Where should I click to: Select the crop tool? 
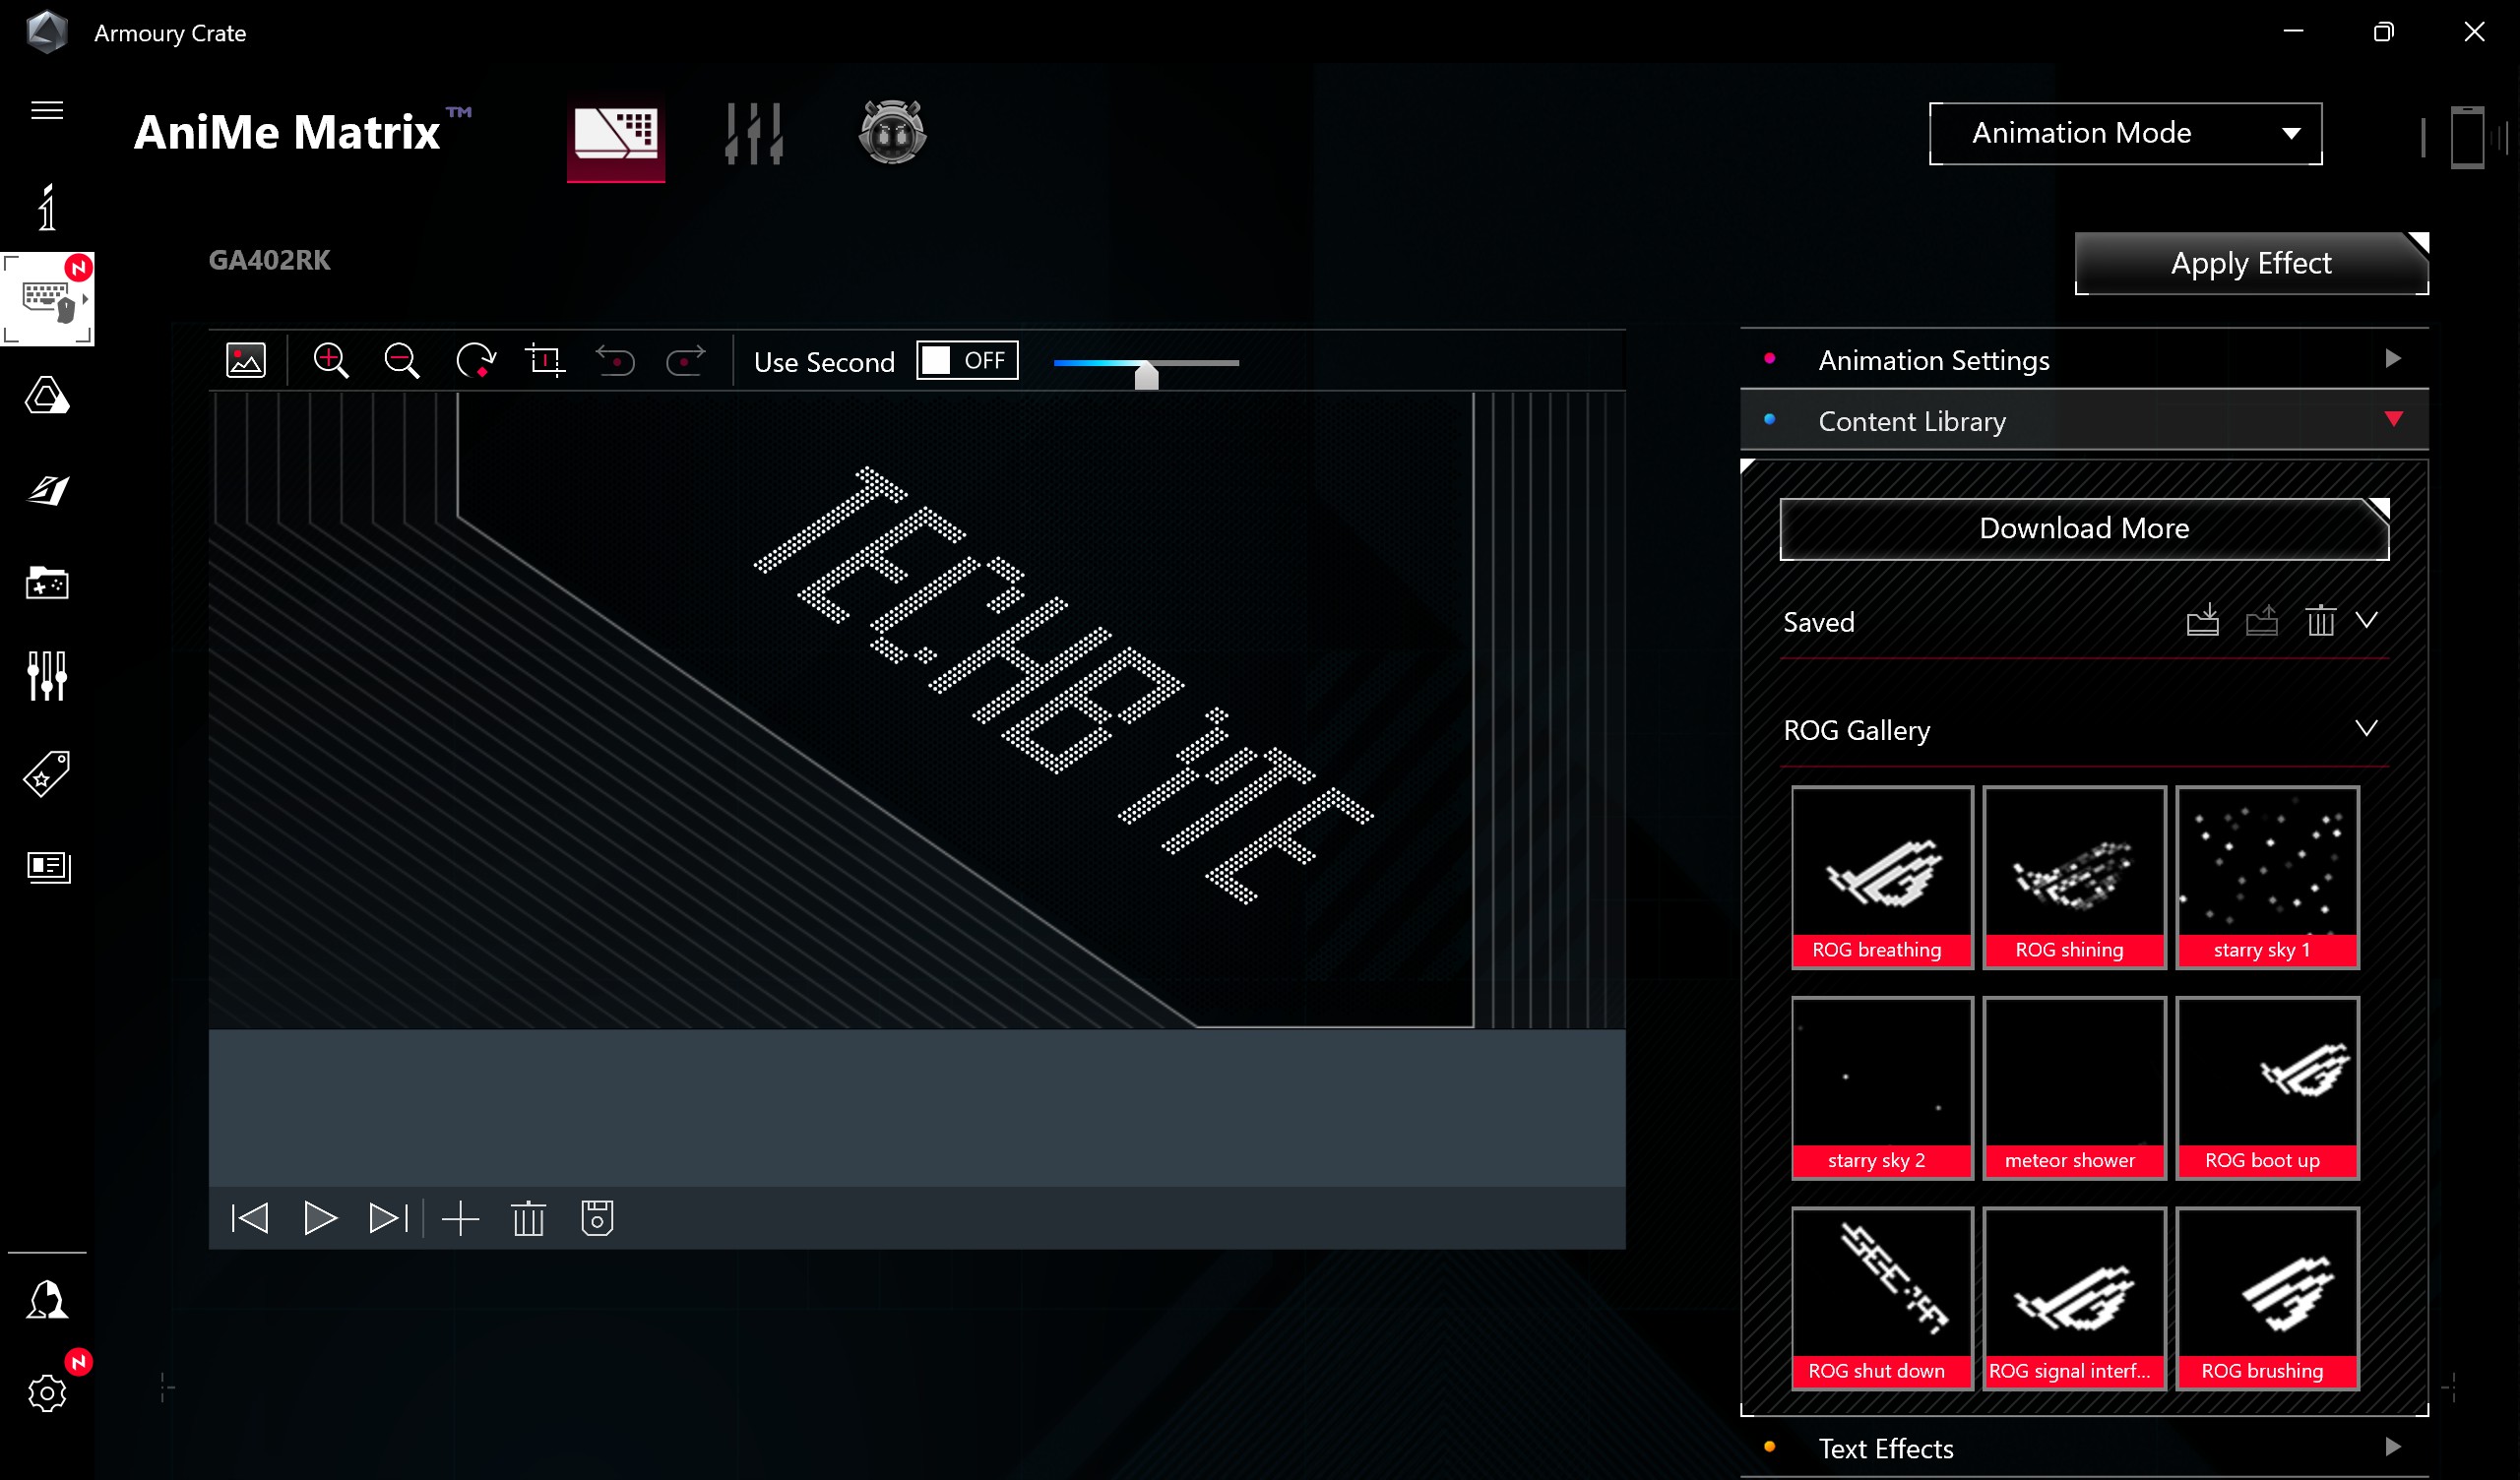(x=546, y=360)
